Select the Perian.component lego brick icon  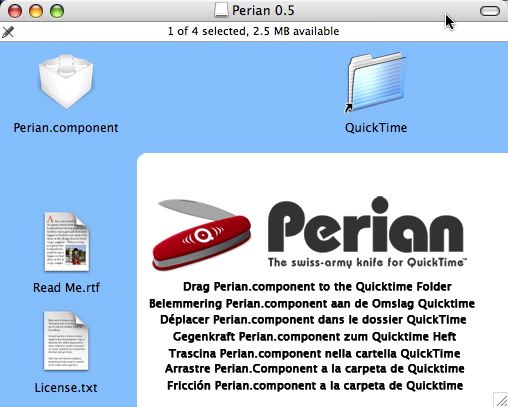(66, 82)
